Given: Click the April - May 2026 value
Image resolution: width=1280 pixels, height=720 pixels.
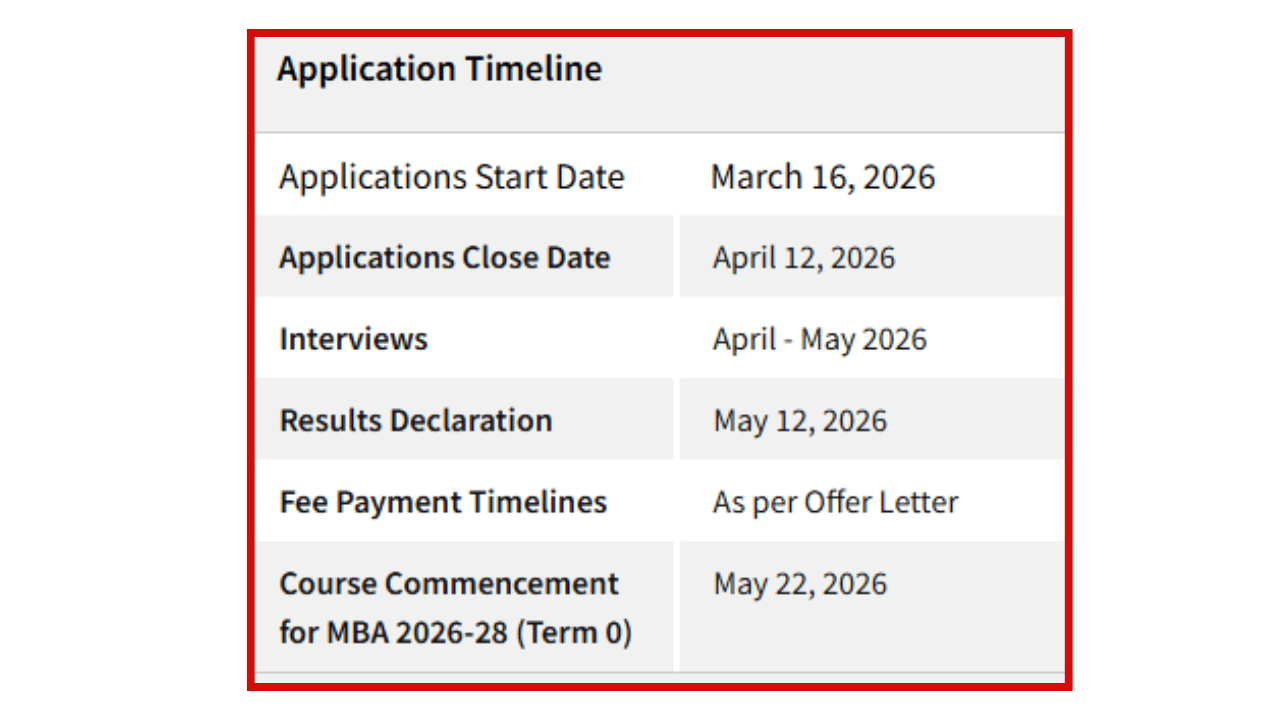Looking at the screenshot, I should [x=819, y=339].
